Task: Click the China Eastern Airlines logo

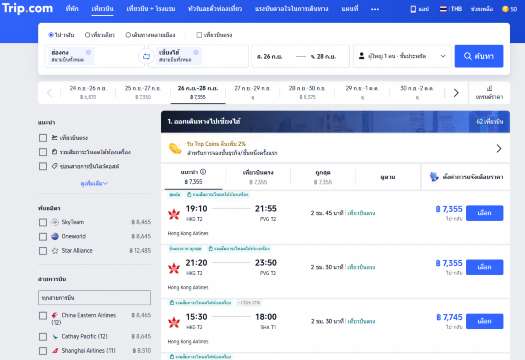Action: 55,315
